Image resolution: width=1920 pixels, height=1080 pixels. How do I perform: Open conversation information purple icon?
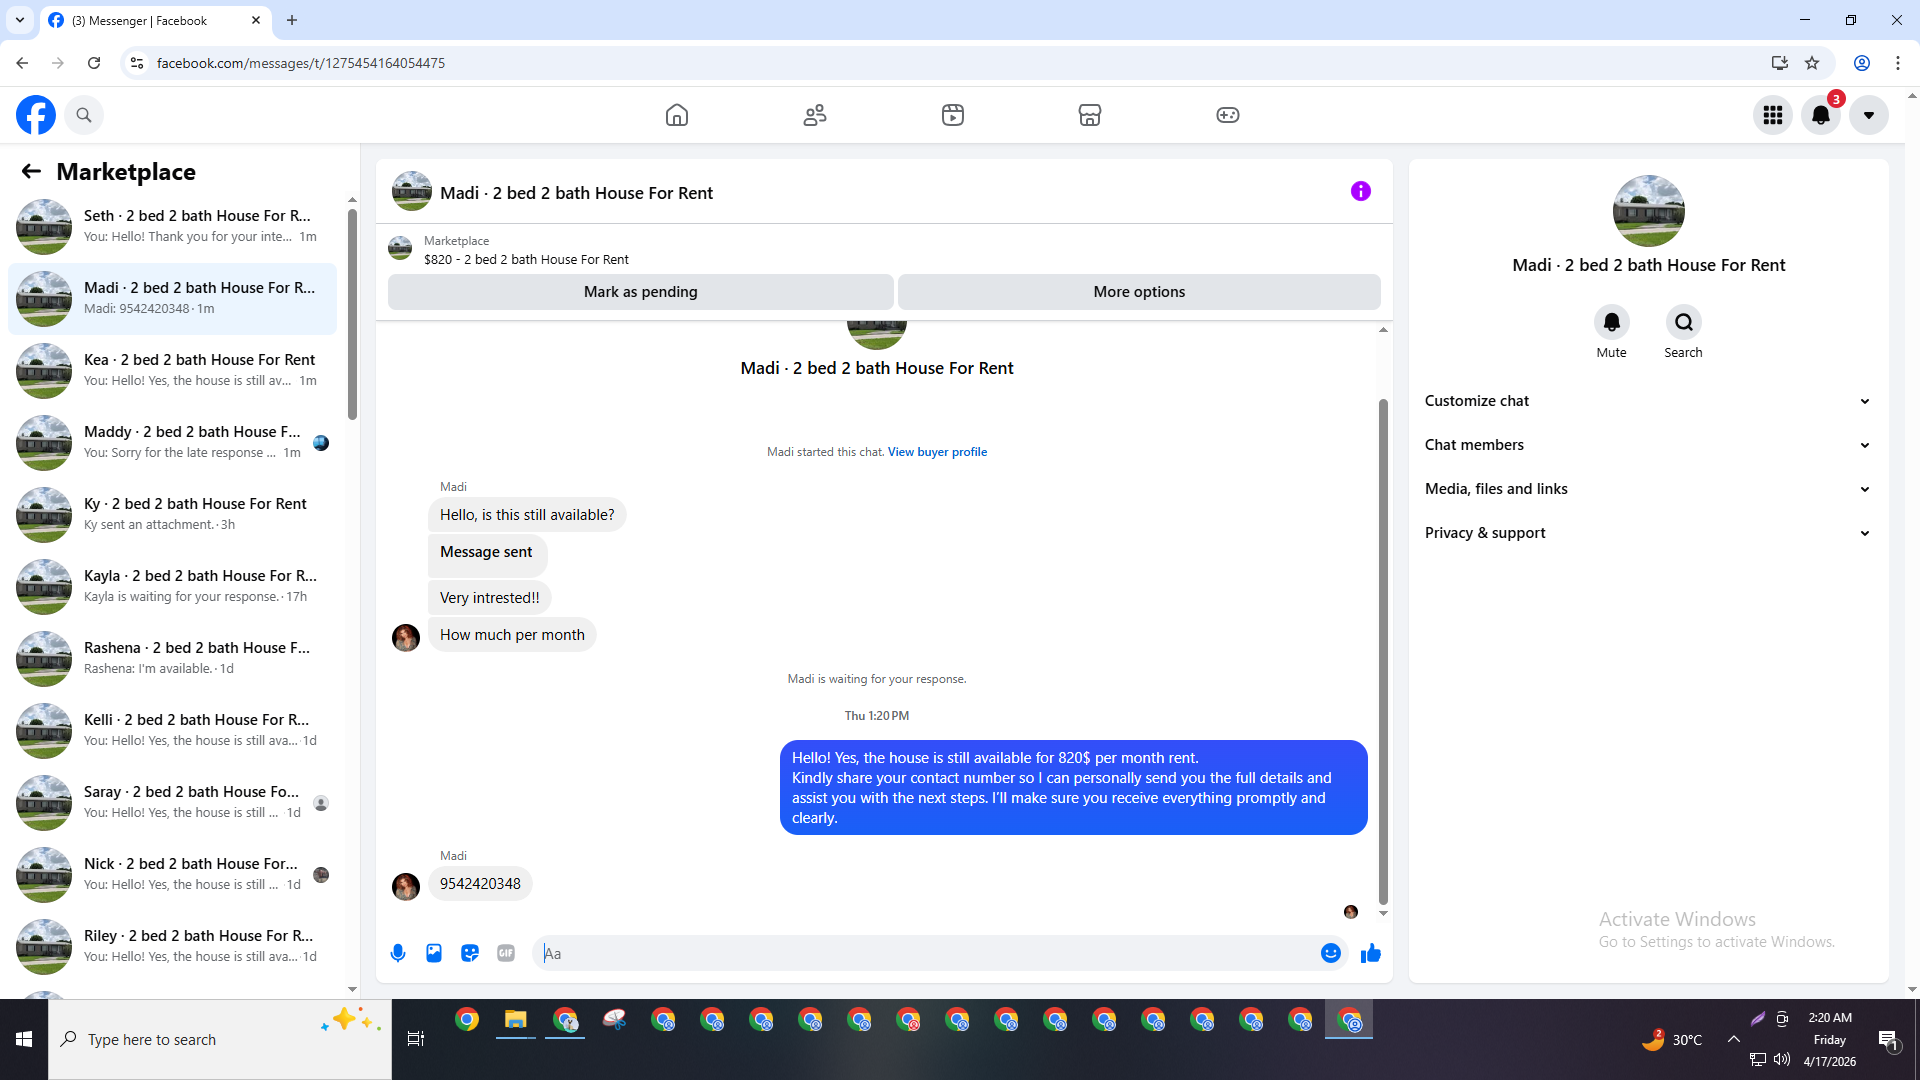1361,191
